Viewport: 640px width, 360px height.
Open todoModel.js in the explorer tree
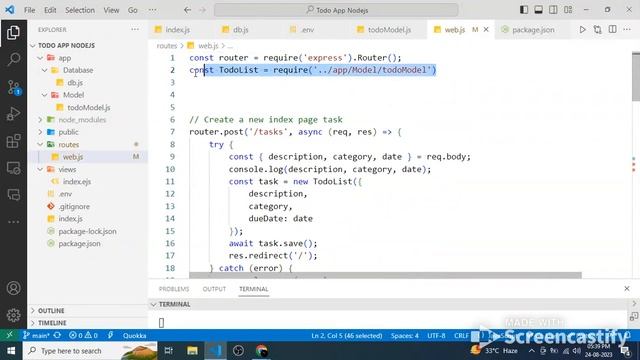coord(89,107)
